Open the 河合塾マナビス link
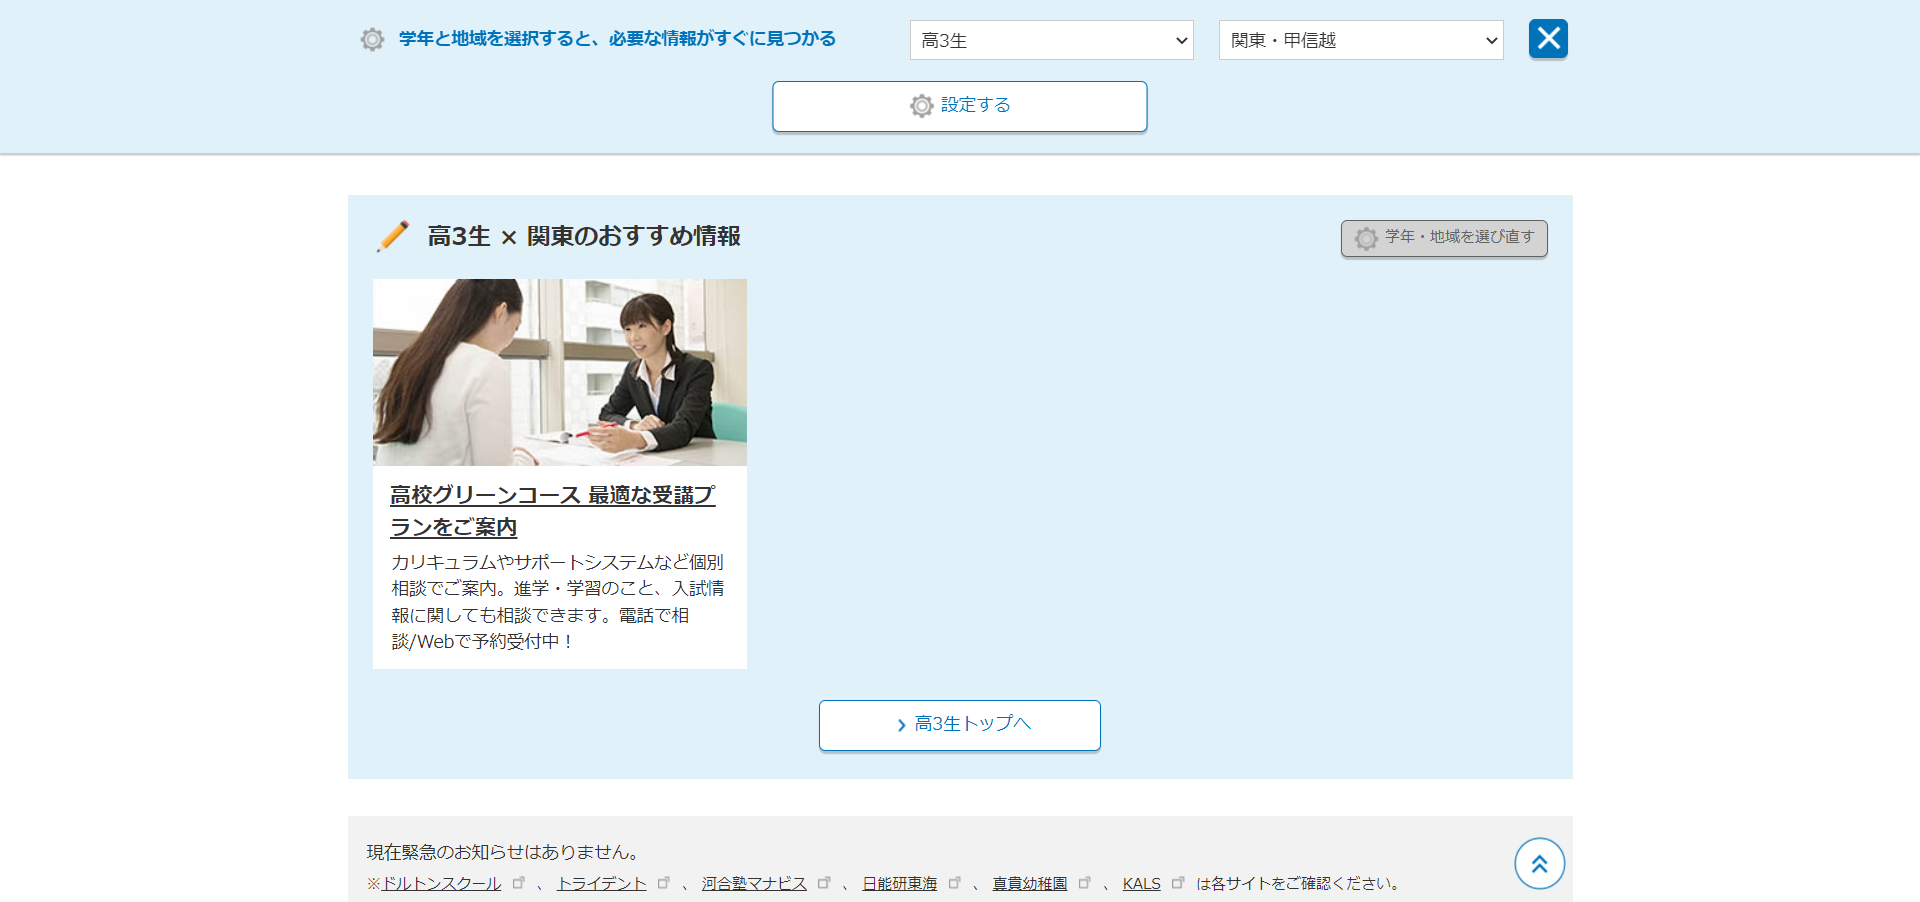 pos(754,883)
